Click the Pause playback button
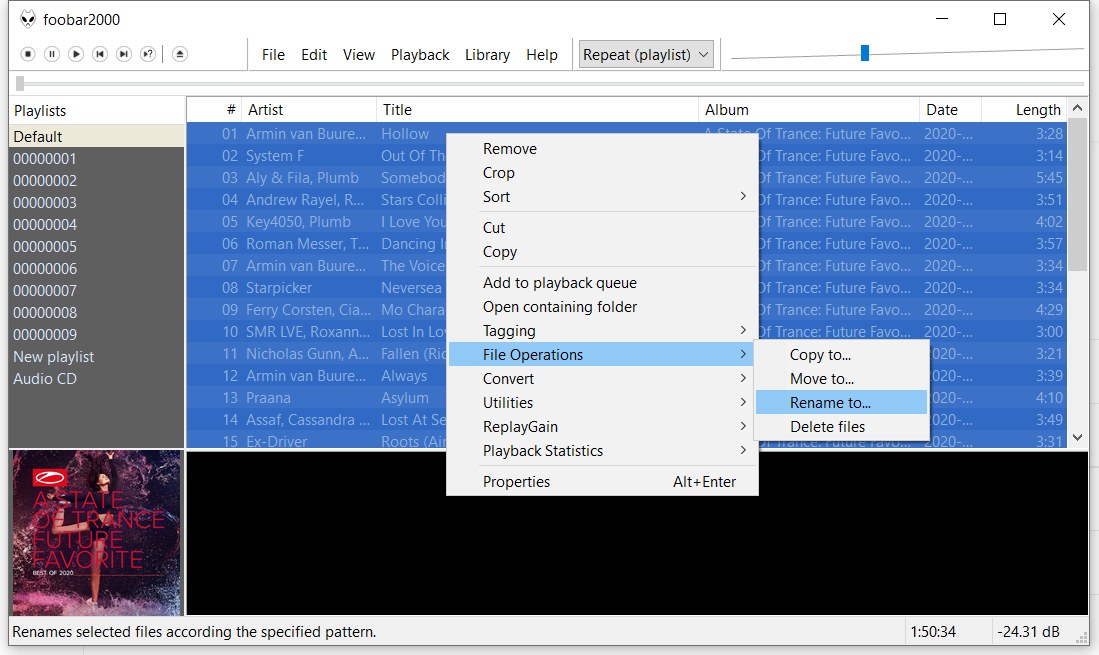The height and width of the screenshot is (655, 1099). coord(52,54)
